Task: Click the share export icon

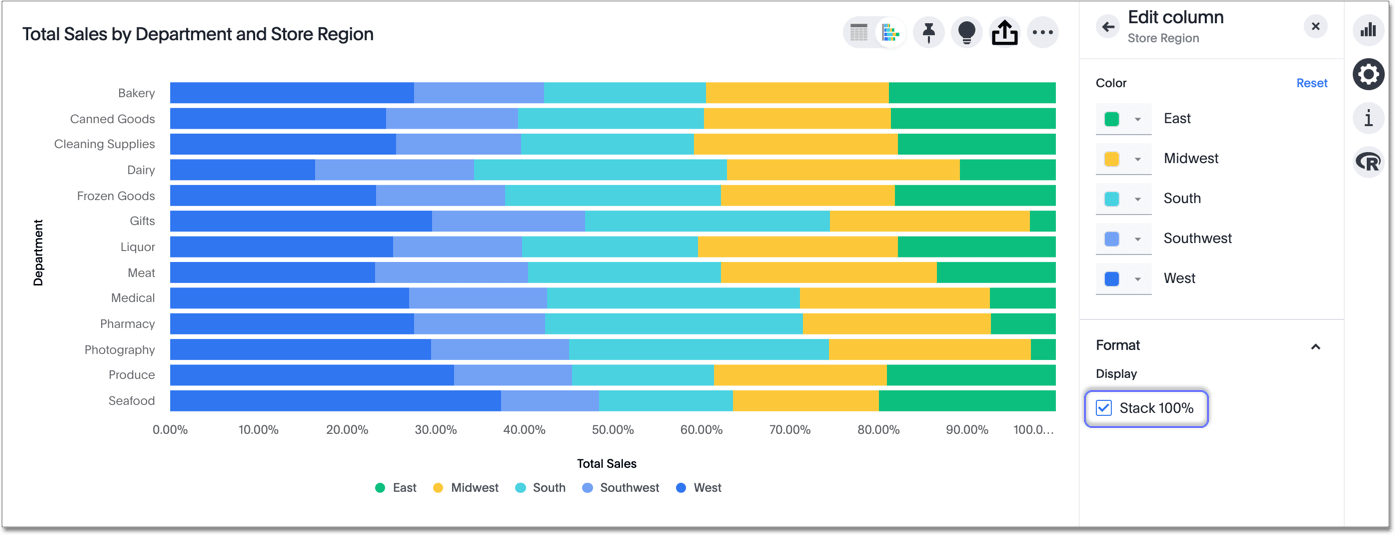Action: [x=1004, y=33]
